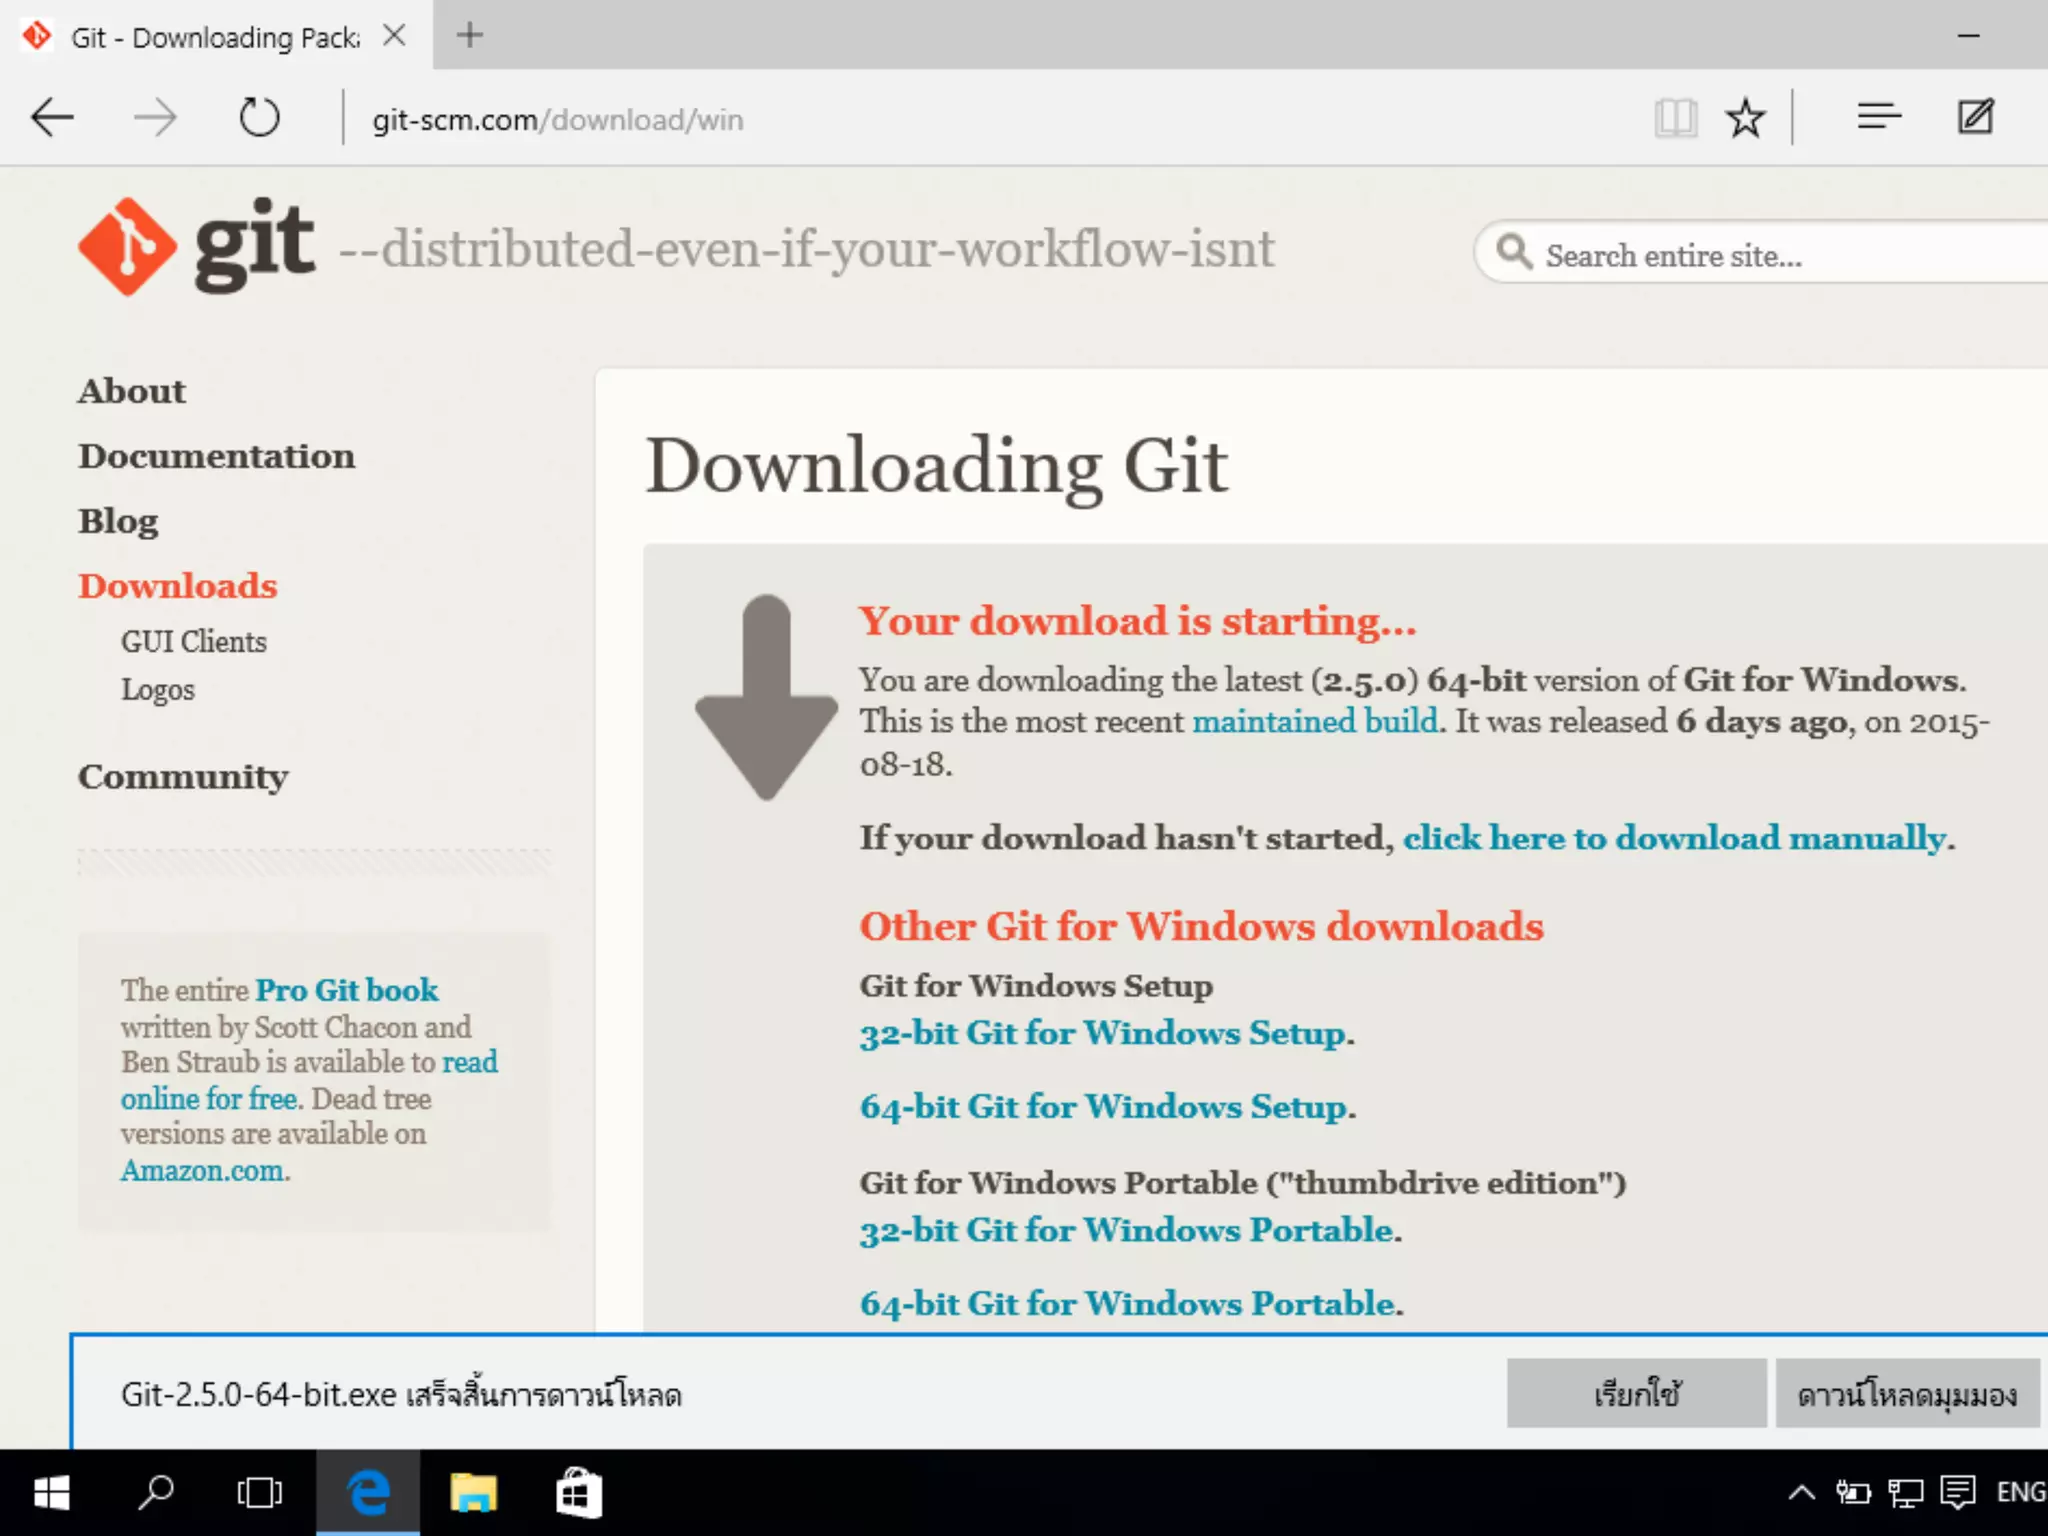Open Task View on taskbar

(x=259, y=1493)
